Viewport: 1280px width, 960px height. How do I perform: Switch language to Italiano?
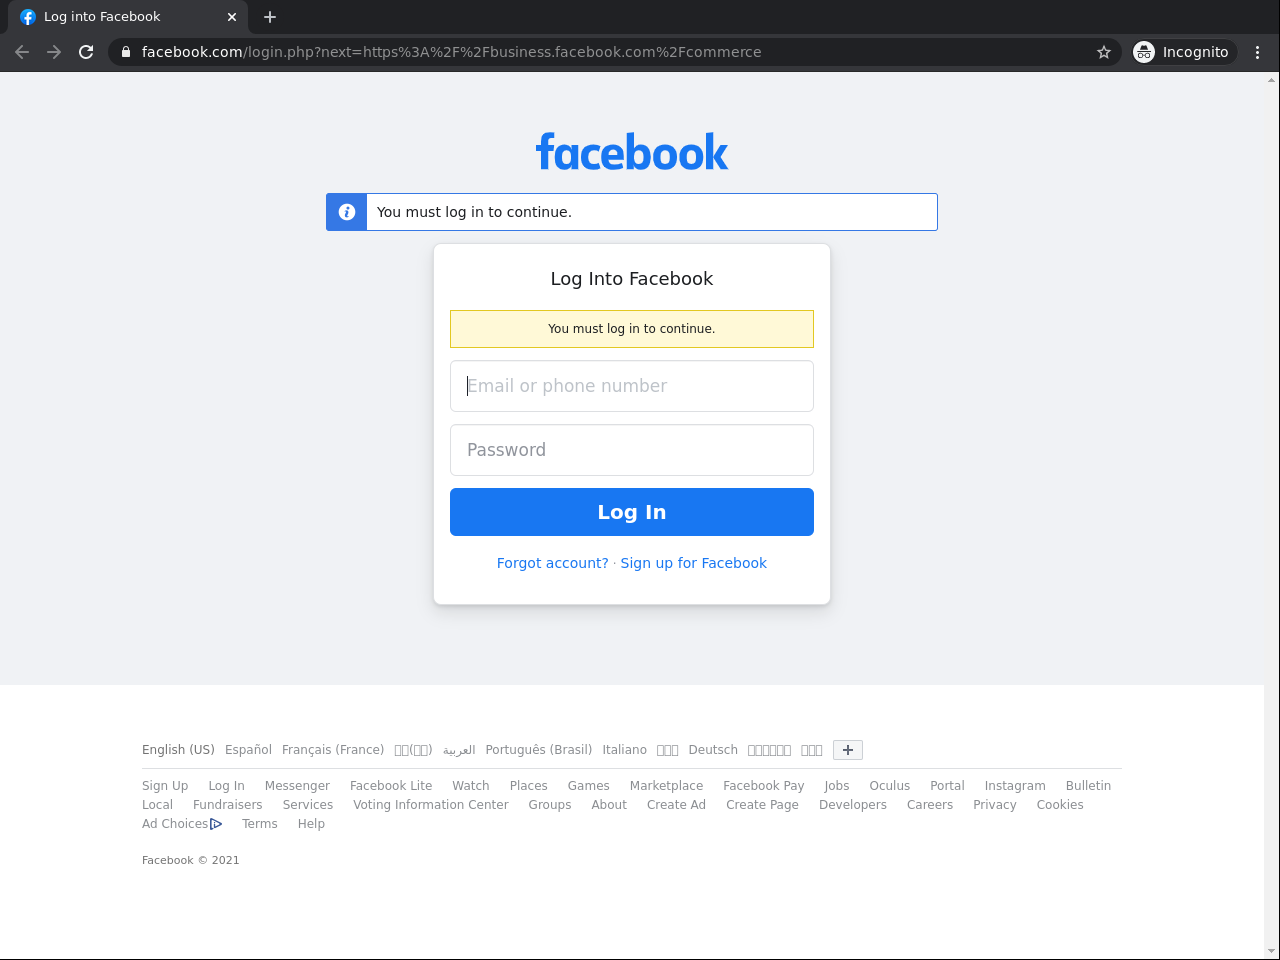click(x=625, y=750)
